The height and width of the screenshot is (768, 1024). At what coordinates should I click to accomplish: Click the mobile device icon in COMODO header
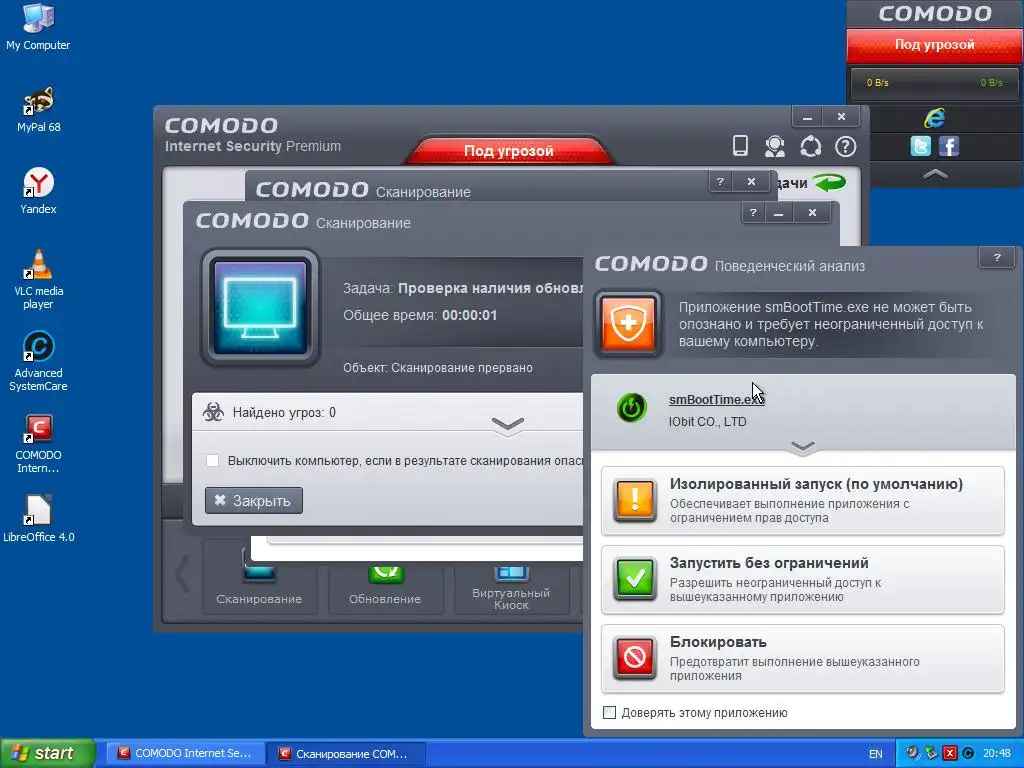click(740, 145)
